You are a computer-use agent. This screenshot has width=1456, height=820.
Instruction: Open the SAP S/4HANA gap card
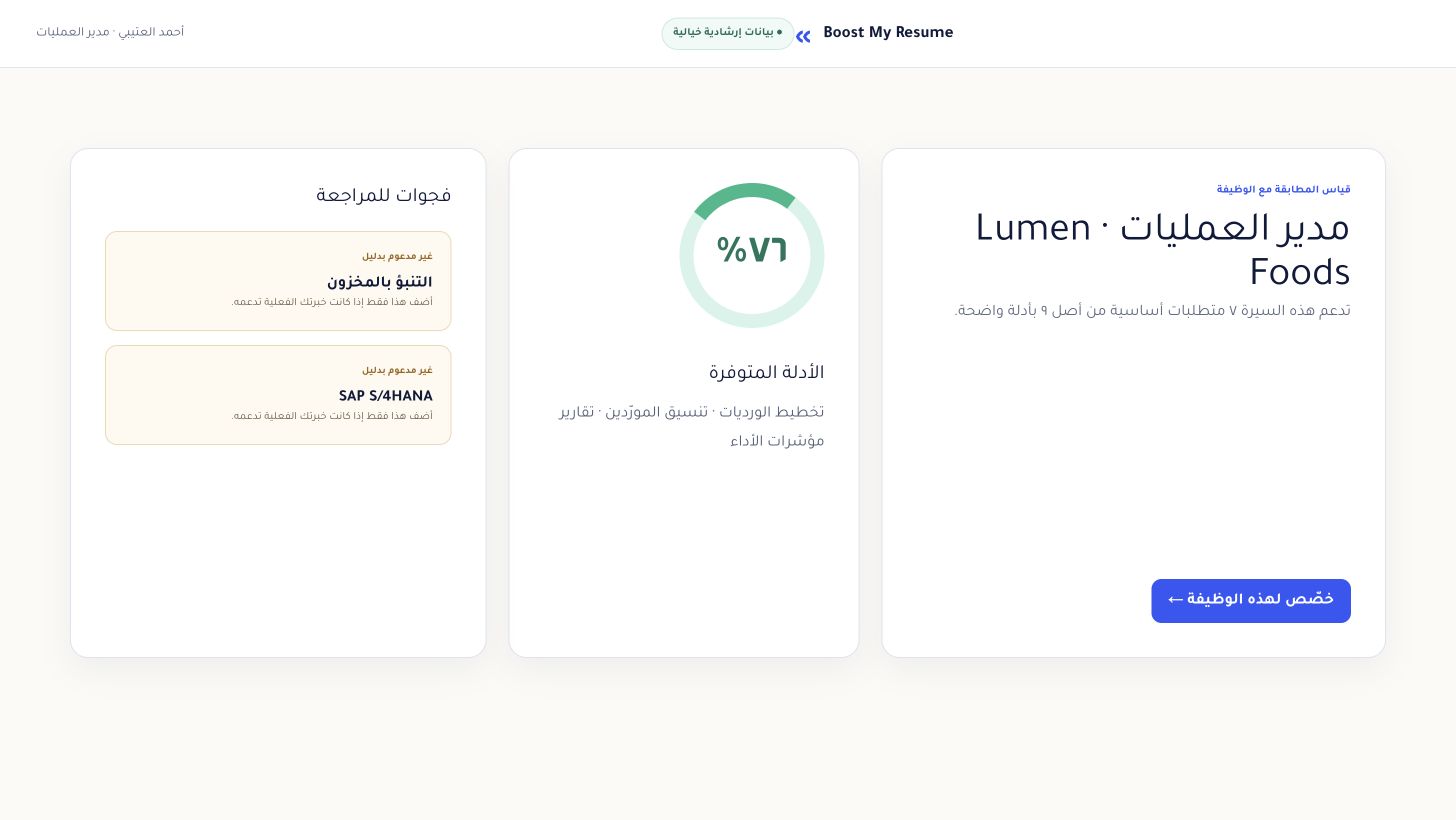278,395
